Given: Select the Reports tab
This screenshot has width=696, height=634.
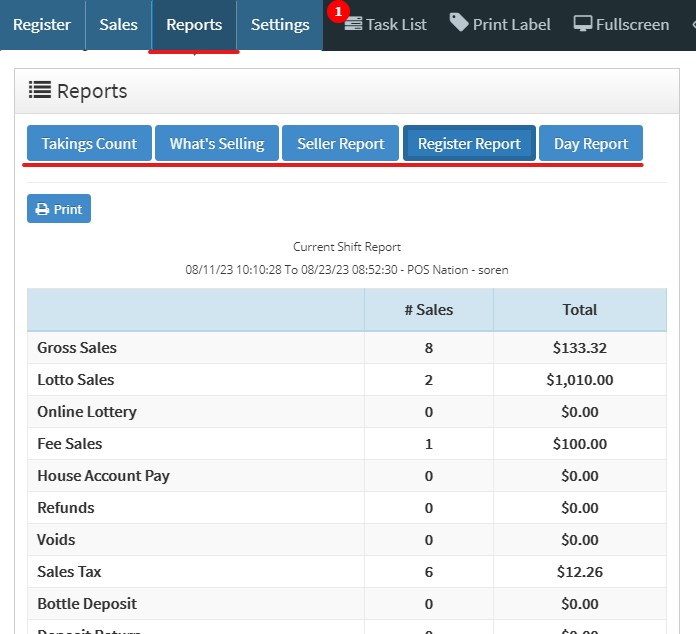Looking at the screenshot, I should (x=194, y=25).
